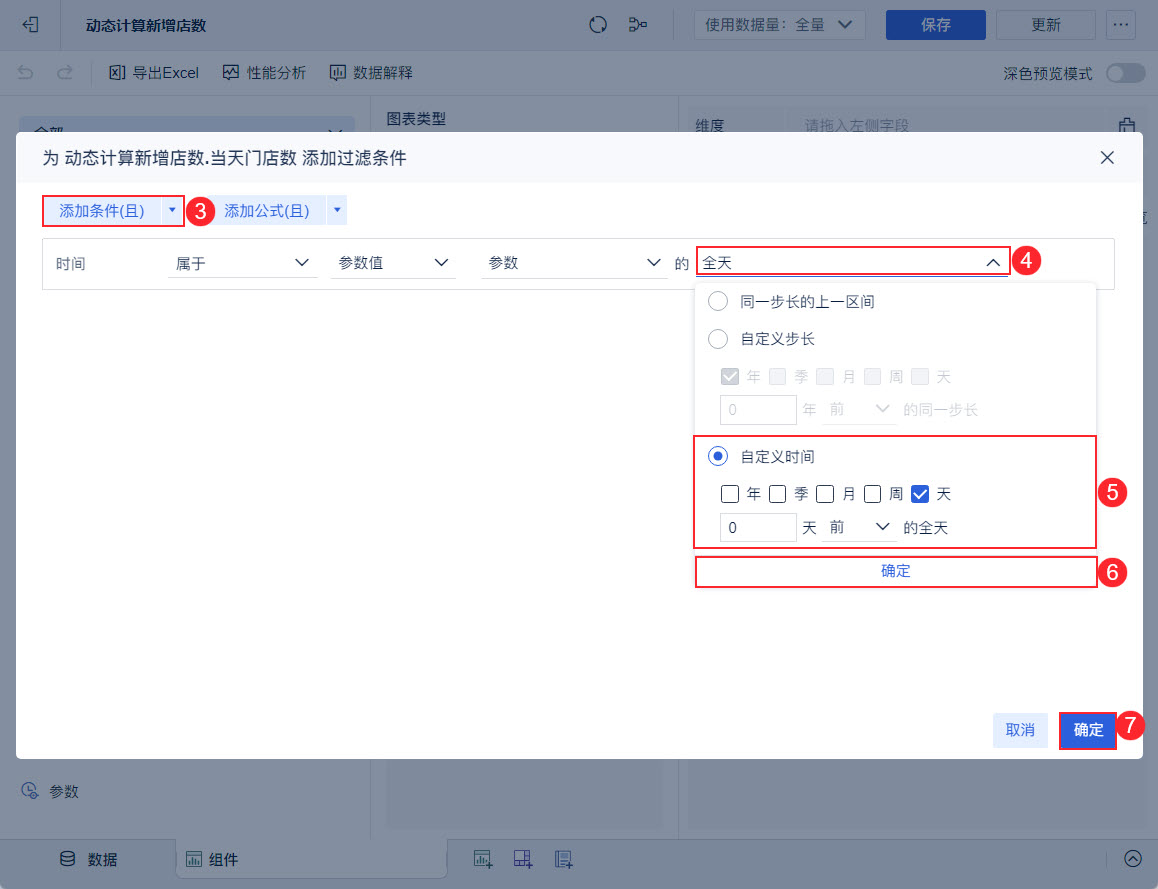Close the filter condition dialog
Screen dimensions: 1158x889
pyautogui.click(x=1106, y=157)
